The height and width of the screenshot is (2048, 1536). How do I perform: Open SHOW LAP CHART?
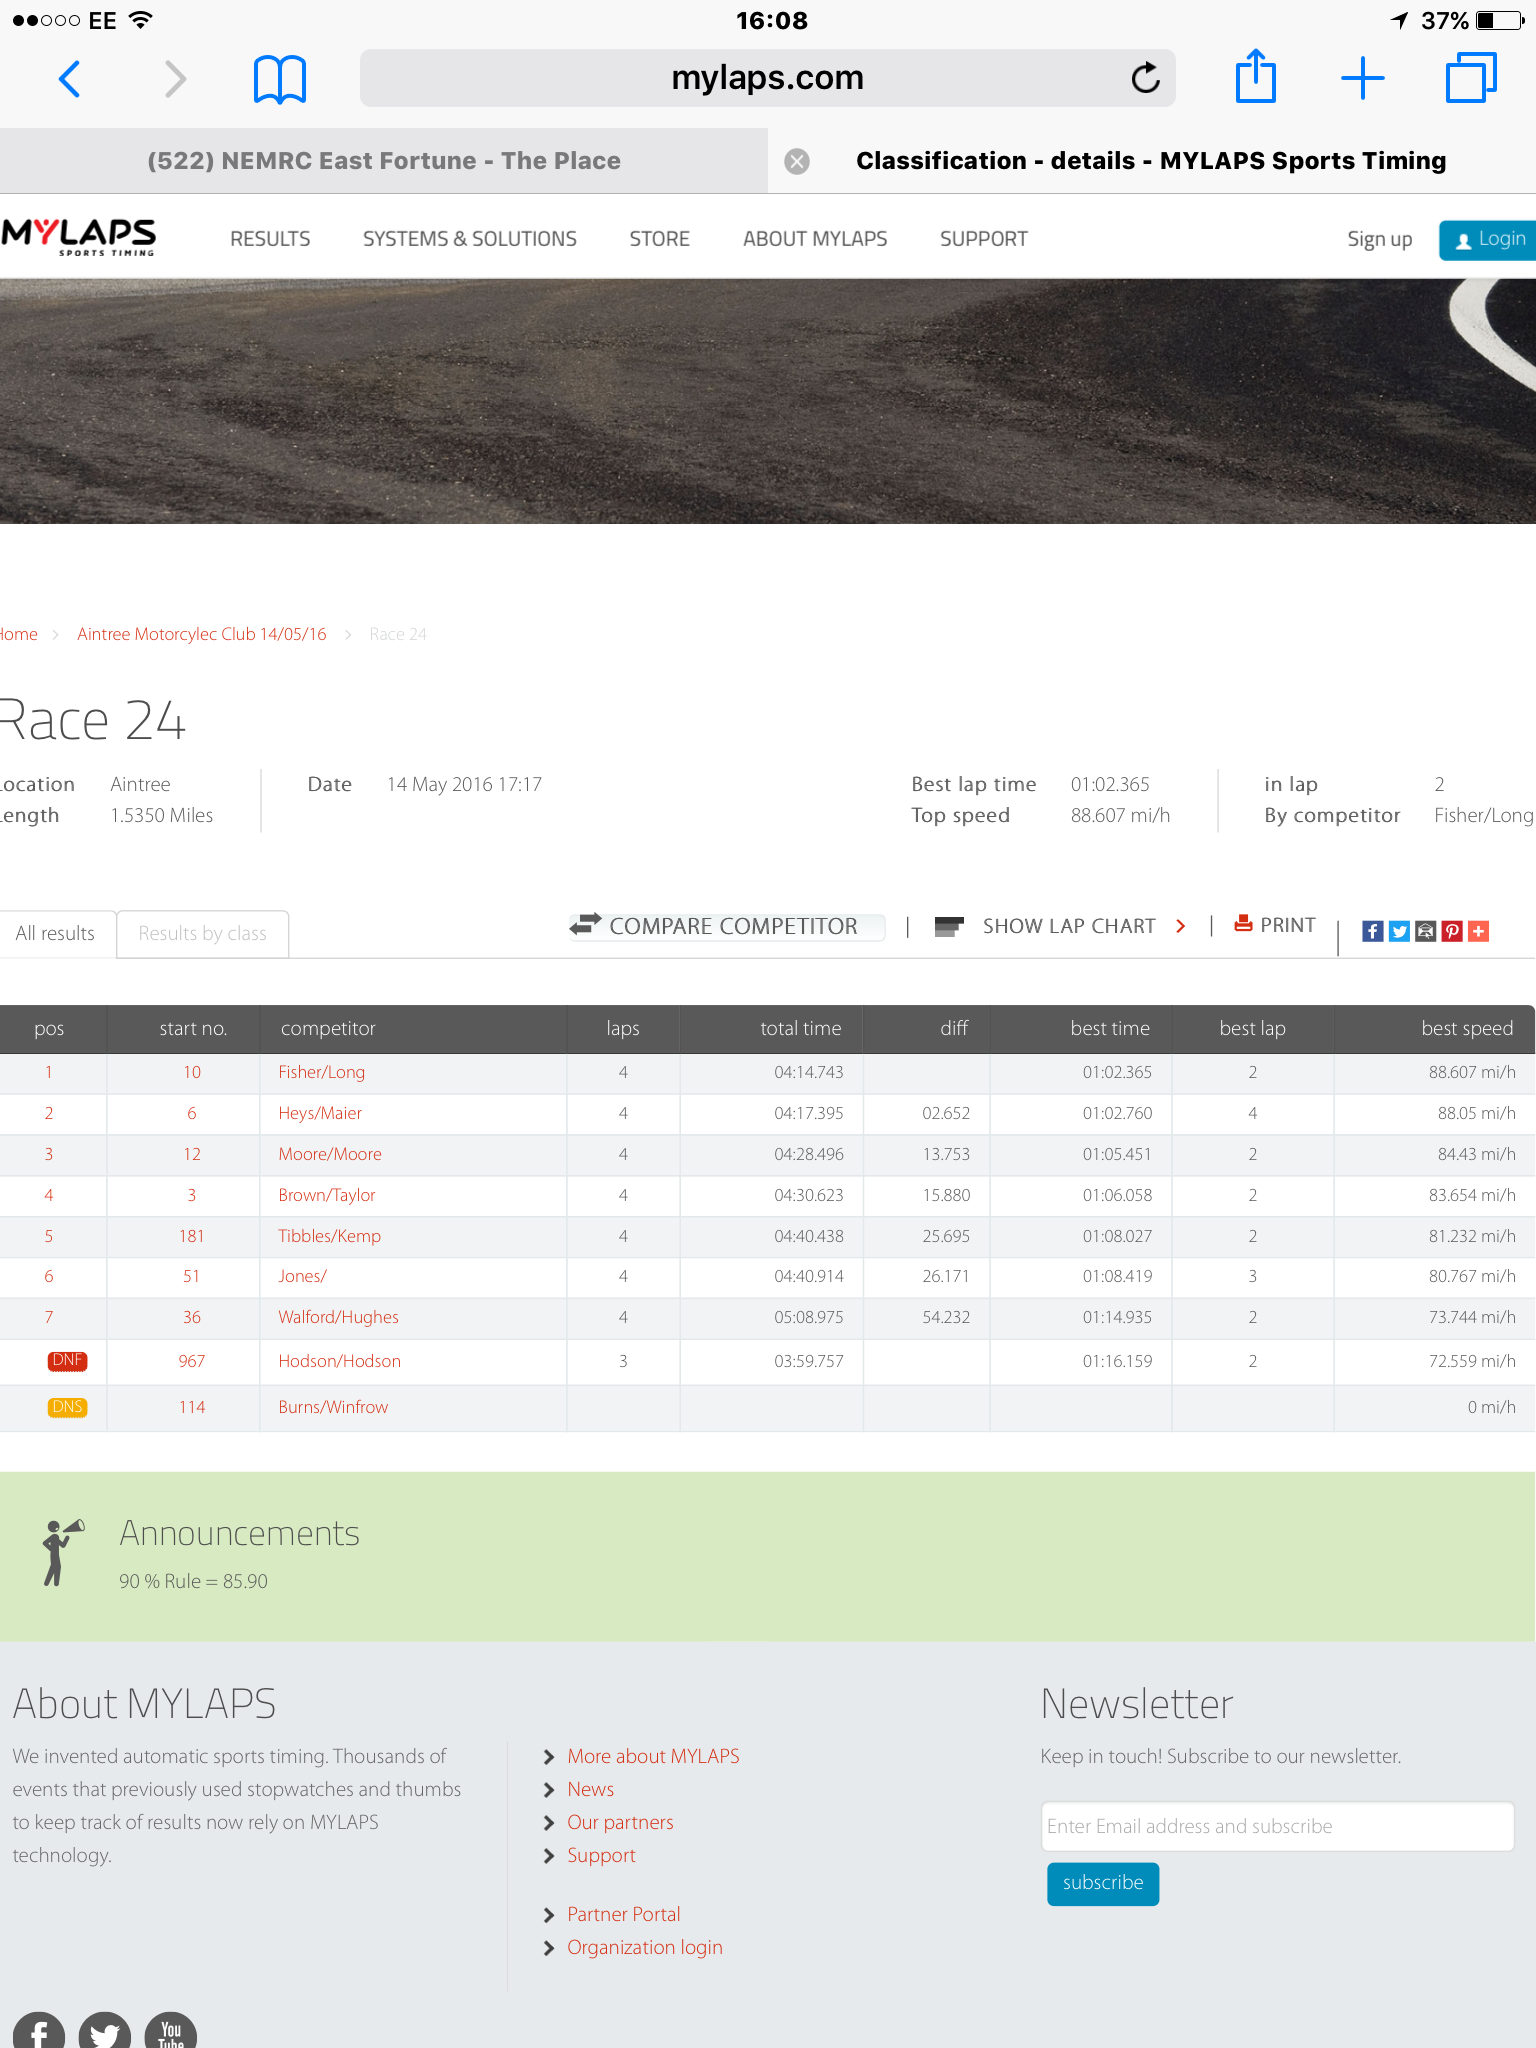pyautogui.click(x=1069, y=926)
